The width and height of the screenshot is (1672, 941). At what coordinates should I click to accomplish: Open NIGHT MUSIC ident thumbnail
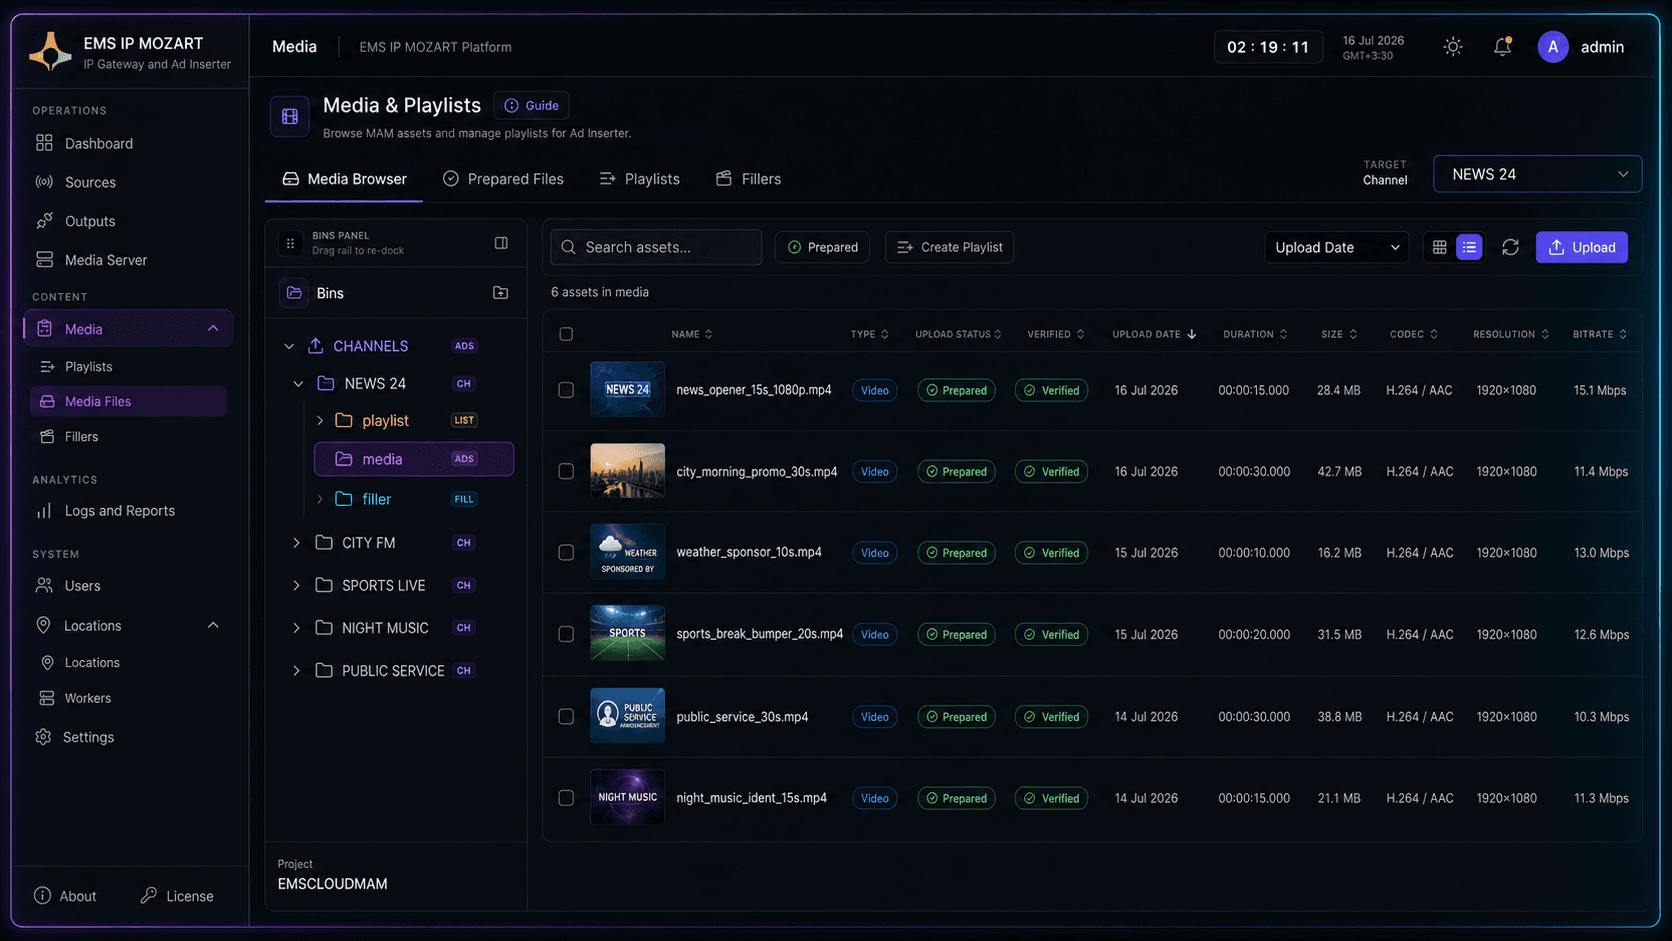click(627, 798)
